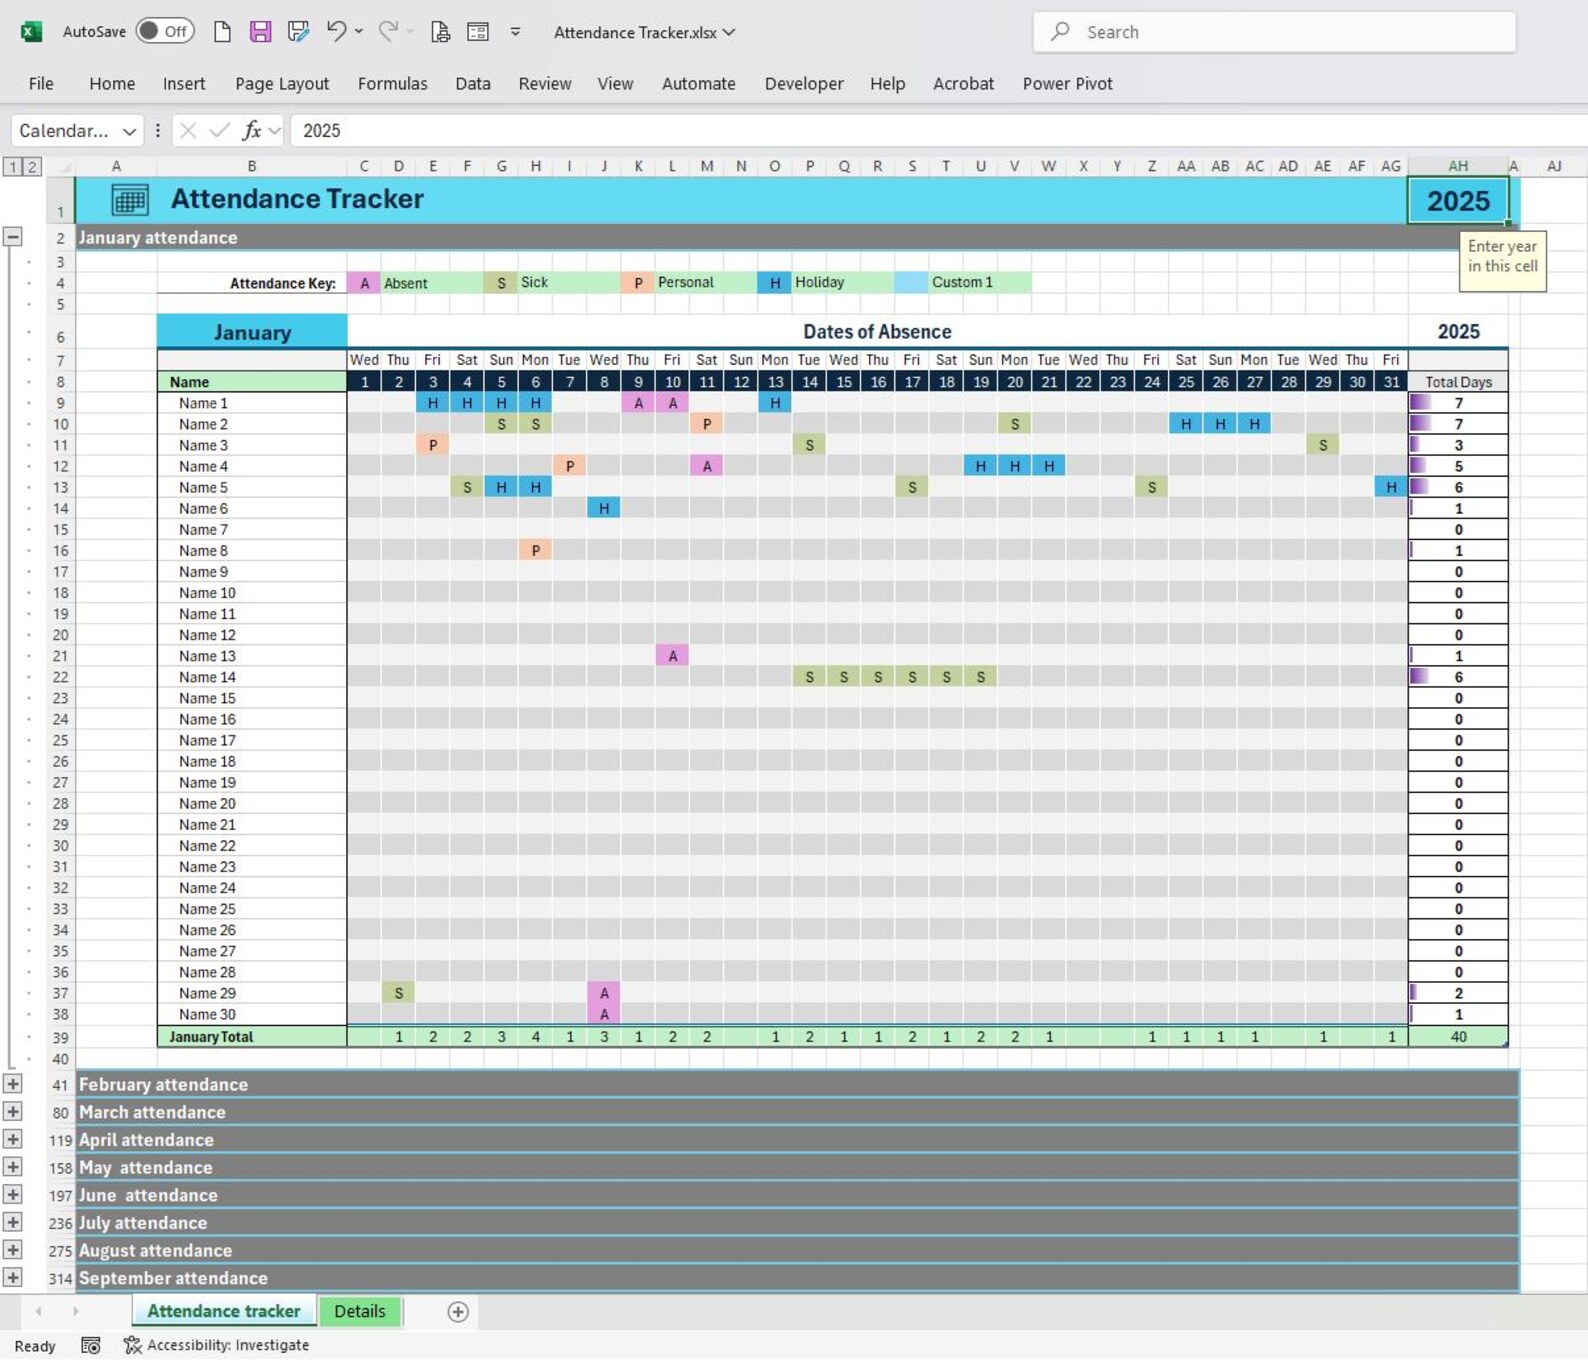The height and width of the screenshot is (1362, 1588).
Task: Click the search magnifier icon
Action: (x=1060, y=32)
